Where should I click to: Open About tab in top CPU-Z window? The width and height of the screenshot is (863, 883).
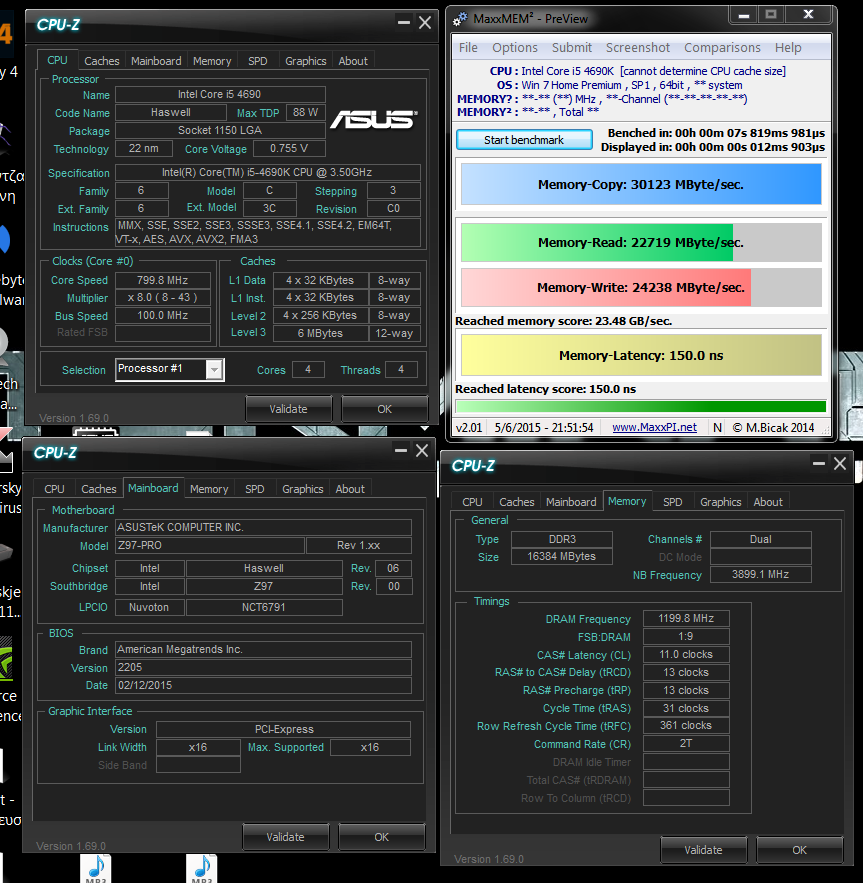353,61
